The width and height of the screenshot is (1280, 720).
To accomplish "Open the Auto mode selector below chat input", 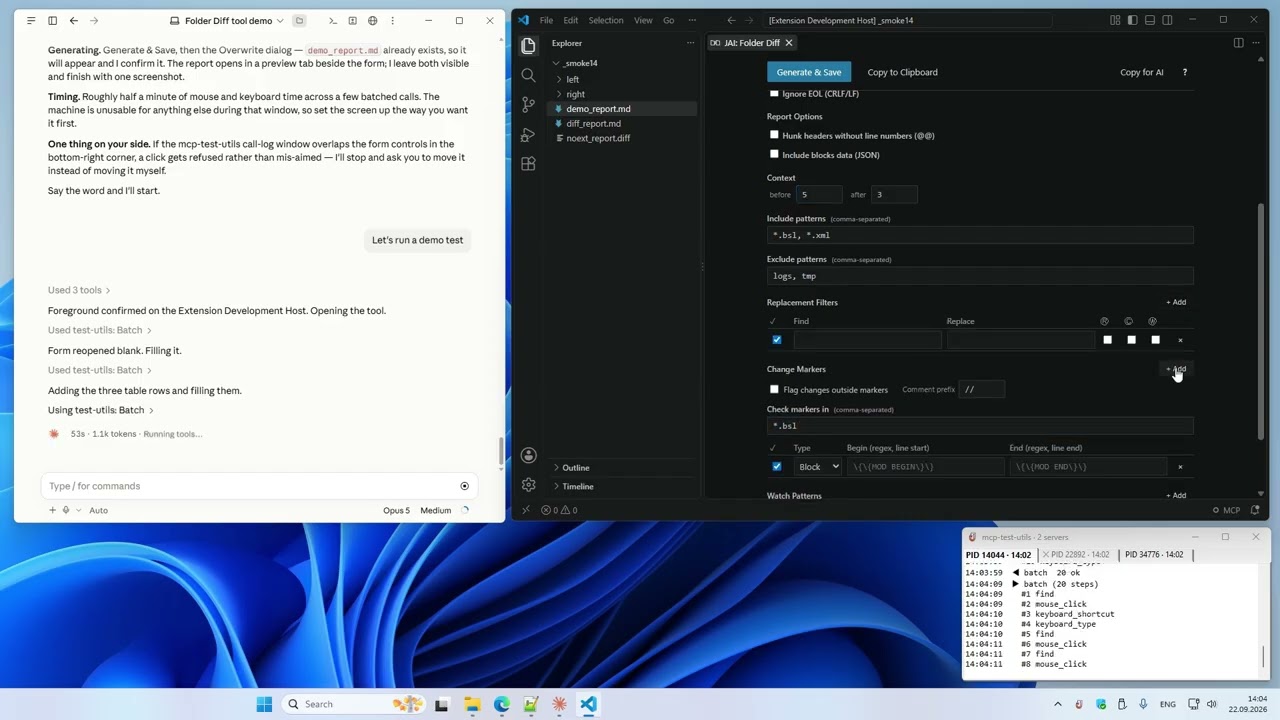I will (x=98, y=510).
